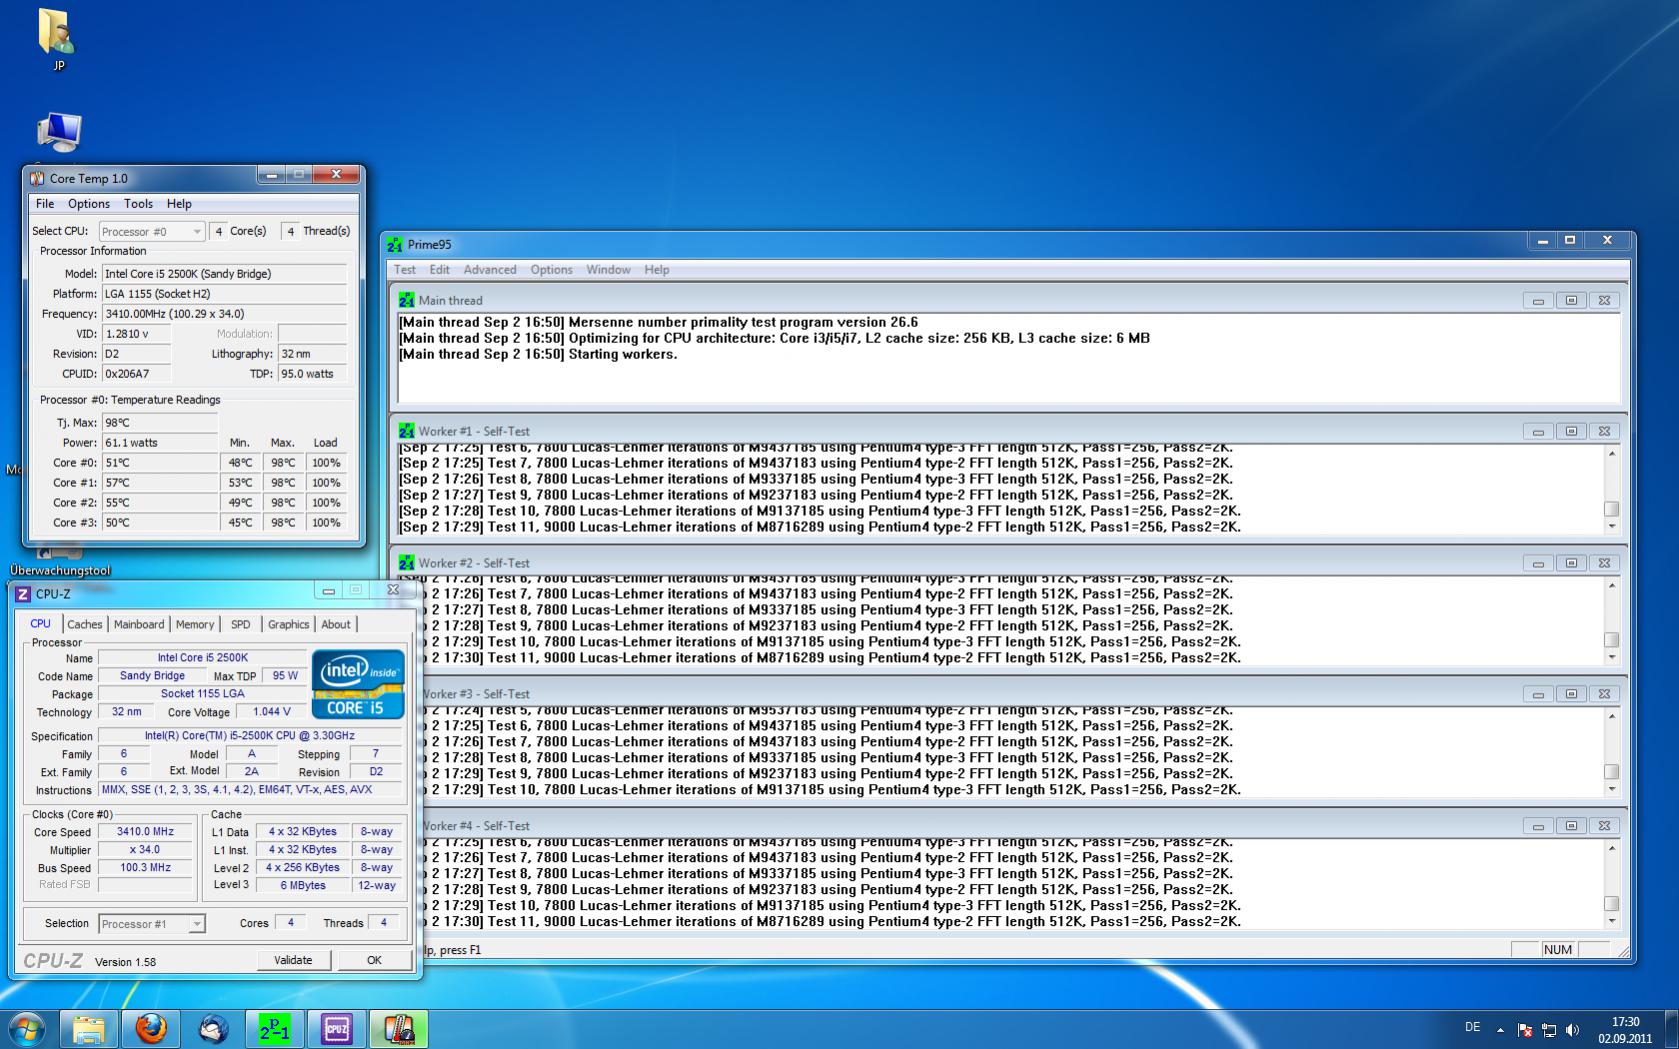Restore the Main thread child window
The width and height of the screenshot is (1679, 1049).
click(x=1571, y=300)
